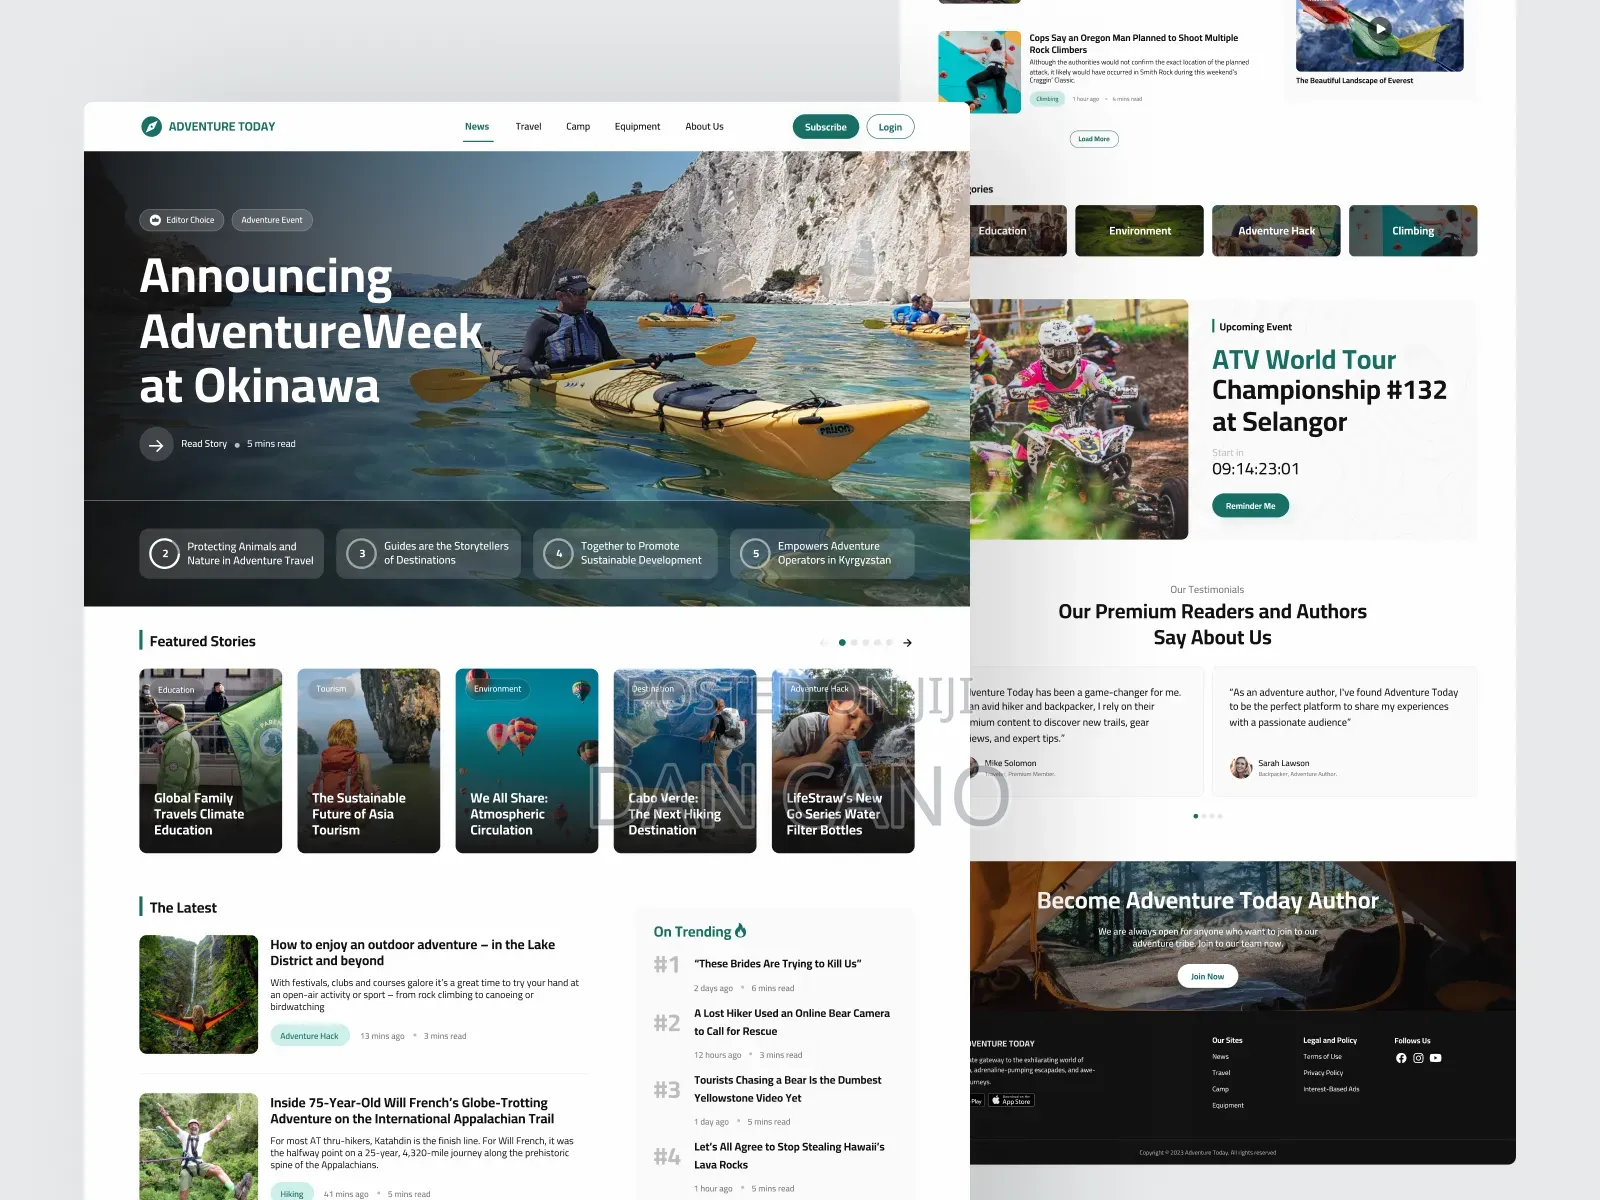This screenshot has height=1200, width=1600.
Task: Open trending #4 Hawaii's Lava Rocks story
Action: coord(789,1156)
